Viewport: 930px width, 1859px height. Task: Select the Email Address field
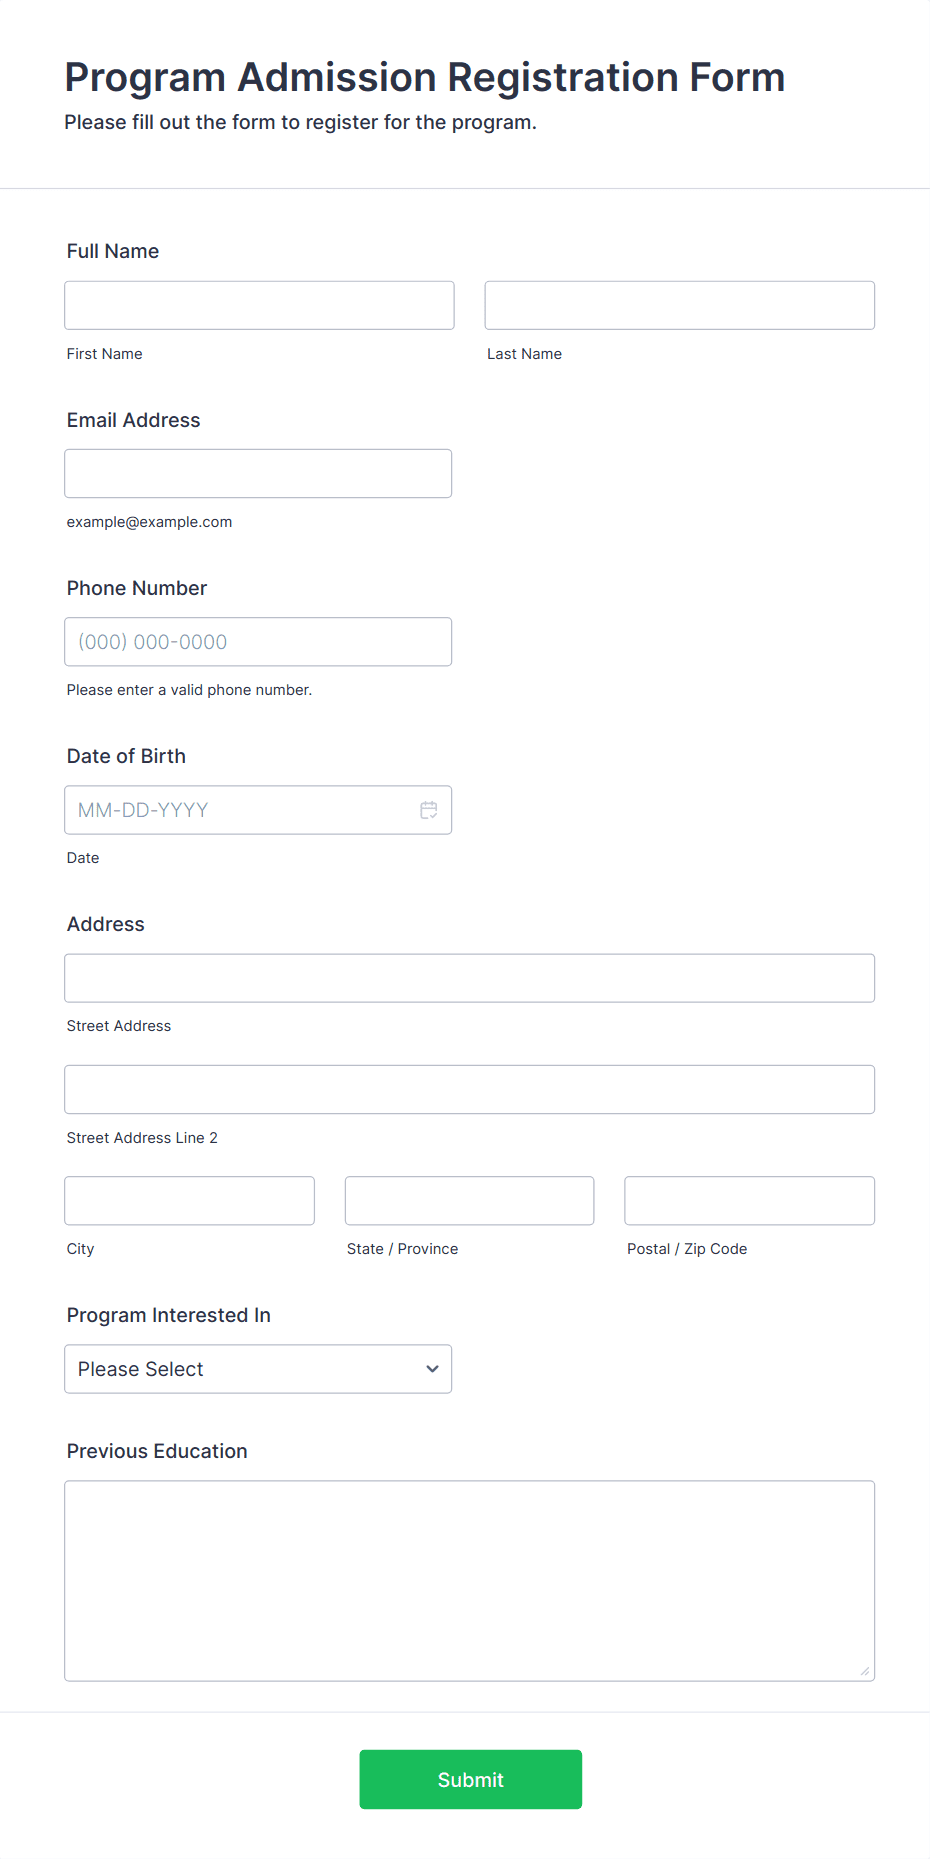point(258,473)
